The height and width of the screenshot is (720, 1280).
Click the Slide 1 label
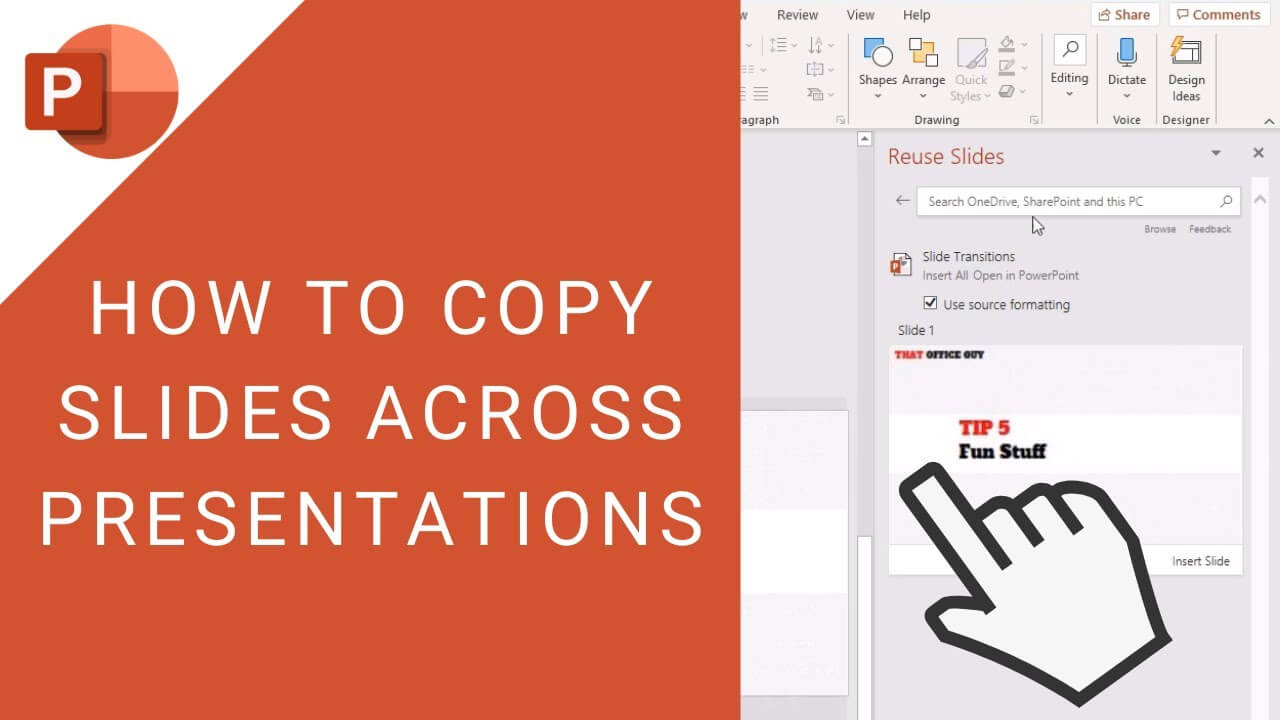click(x=916, y=330)
